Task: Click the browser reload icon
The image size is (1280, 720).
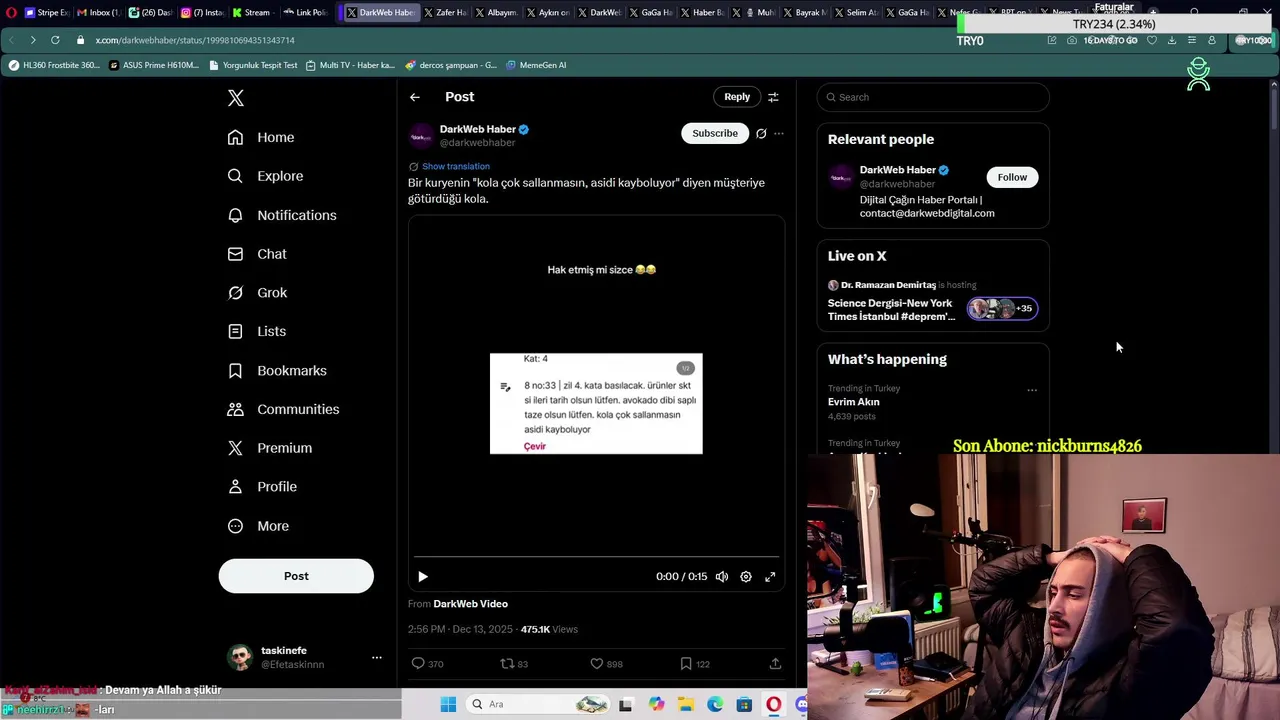Action: (x=55, y=40)
